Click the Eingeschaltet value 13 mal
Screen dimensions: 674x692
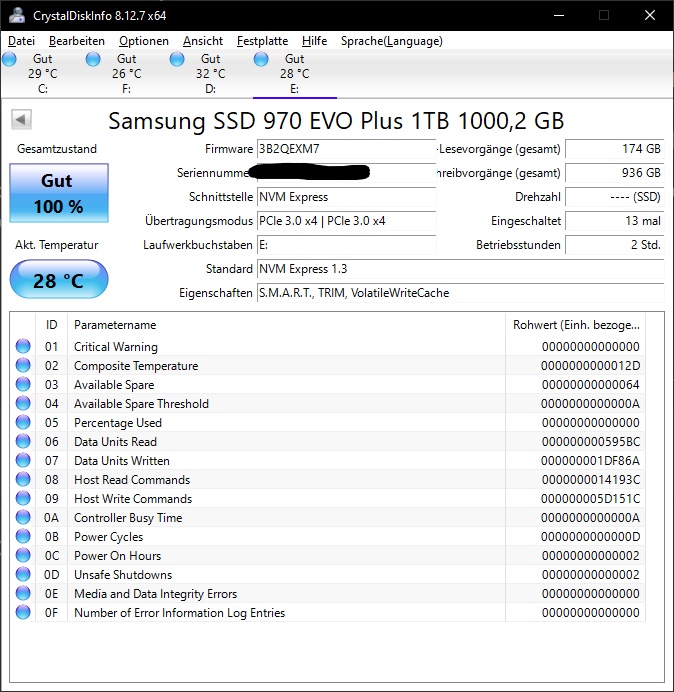[x=614, y=221]
